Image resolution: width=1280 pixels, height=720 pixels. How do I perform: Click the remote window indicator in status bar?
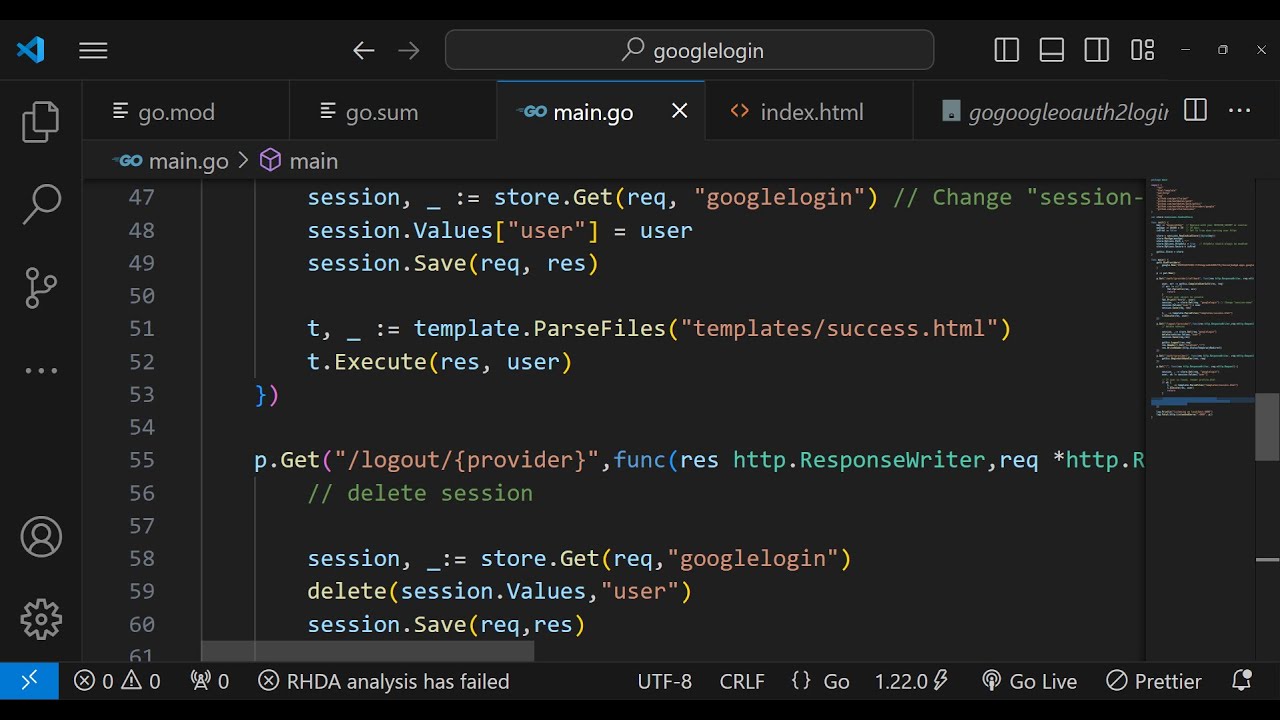tap(29, 681)
